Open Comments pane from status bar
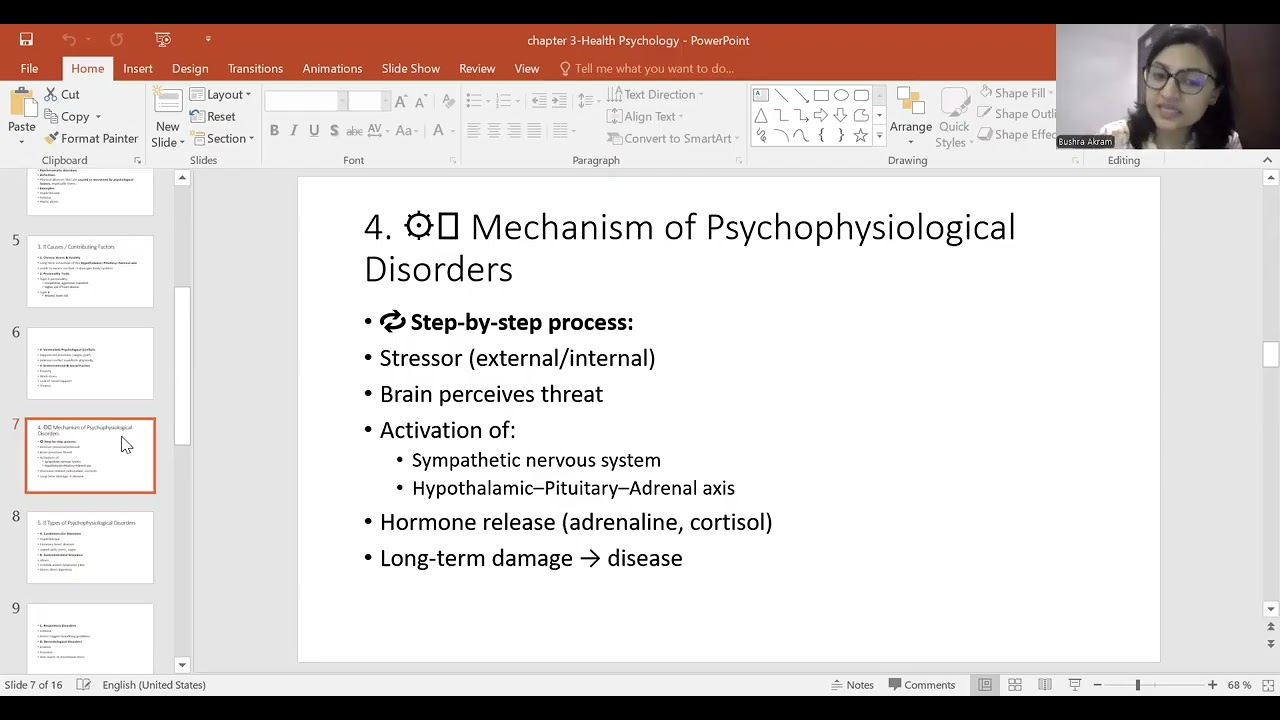1280x720 pixels. 920,685
